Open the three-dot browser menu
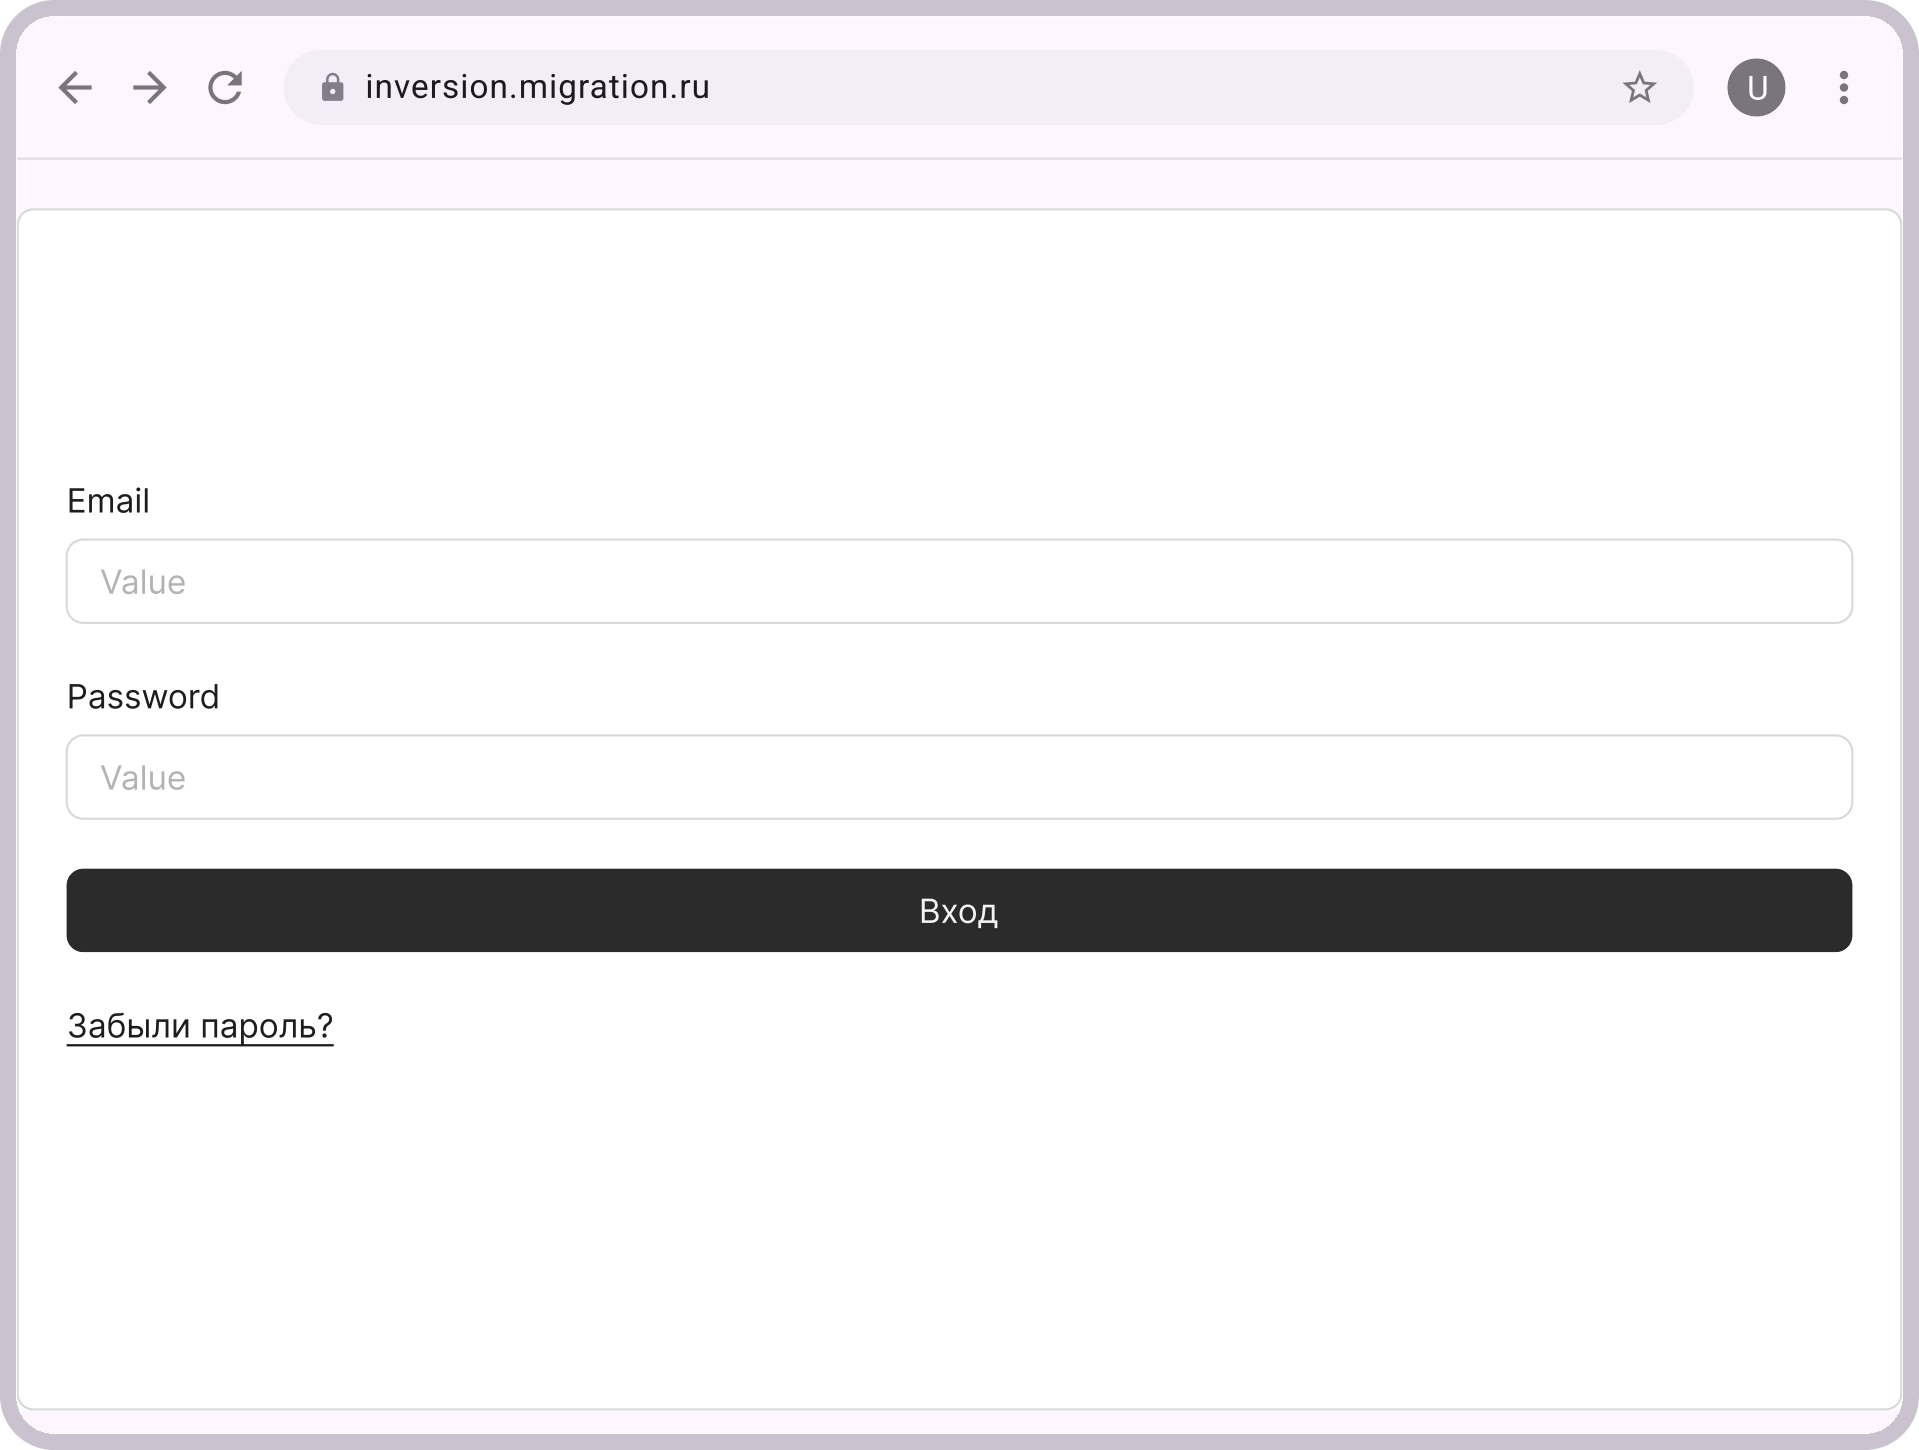This screenshot has width=1919, height=1450. tap(1843, 88)
